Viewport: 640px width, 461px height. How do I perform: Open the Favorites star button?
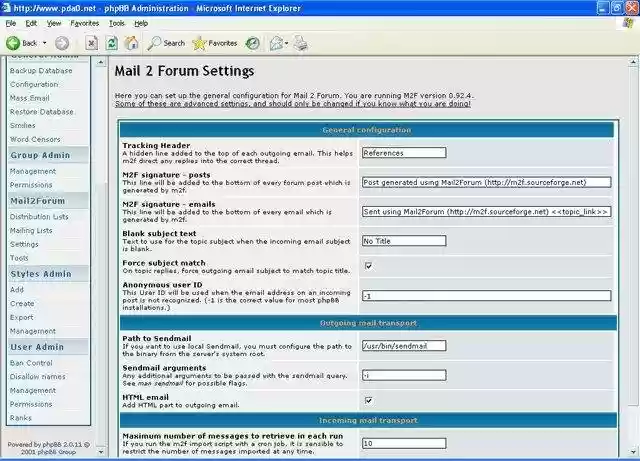click(215, 43)
